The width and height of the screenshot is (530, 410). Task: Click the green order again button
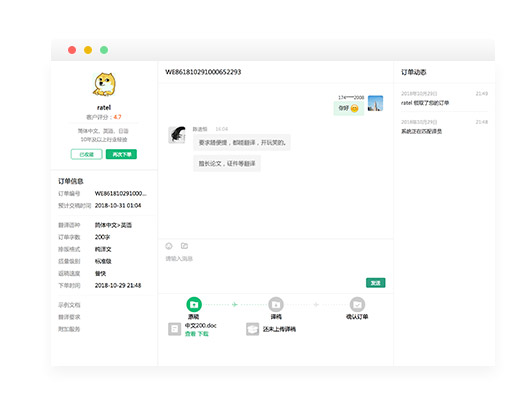click(121, 154)
